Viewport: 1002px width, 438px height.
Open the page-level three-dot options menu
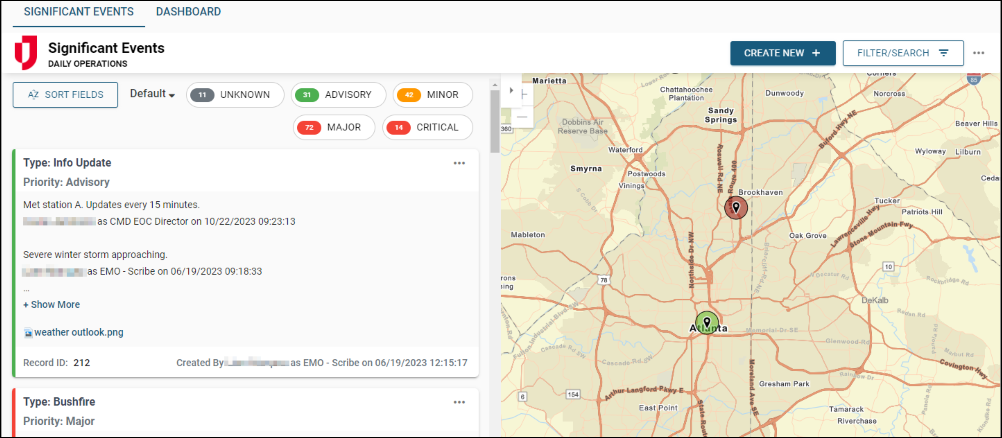click(x=979, y=53)
